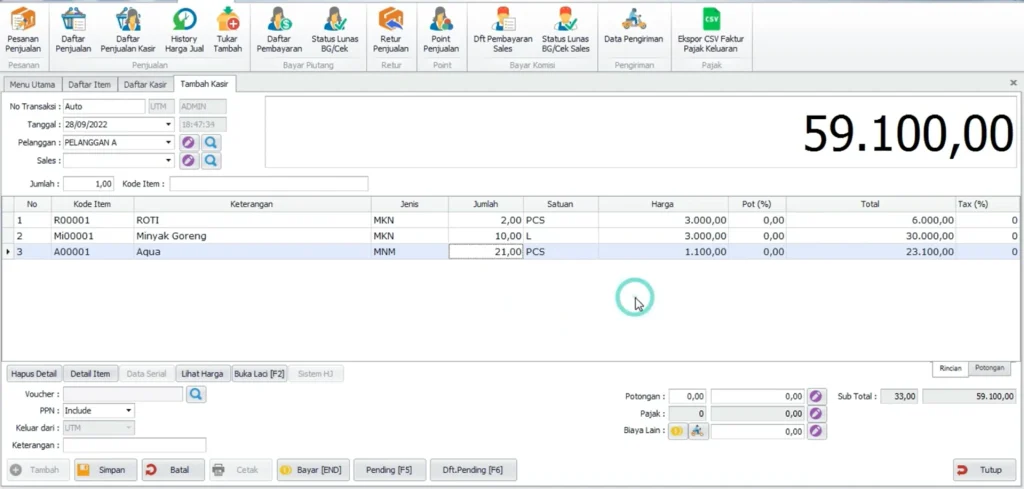Click the edit icon beside Sales
The width and height of the screenshot is (1024, 489).
[190, 160]
